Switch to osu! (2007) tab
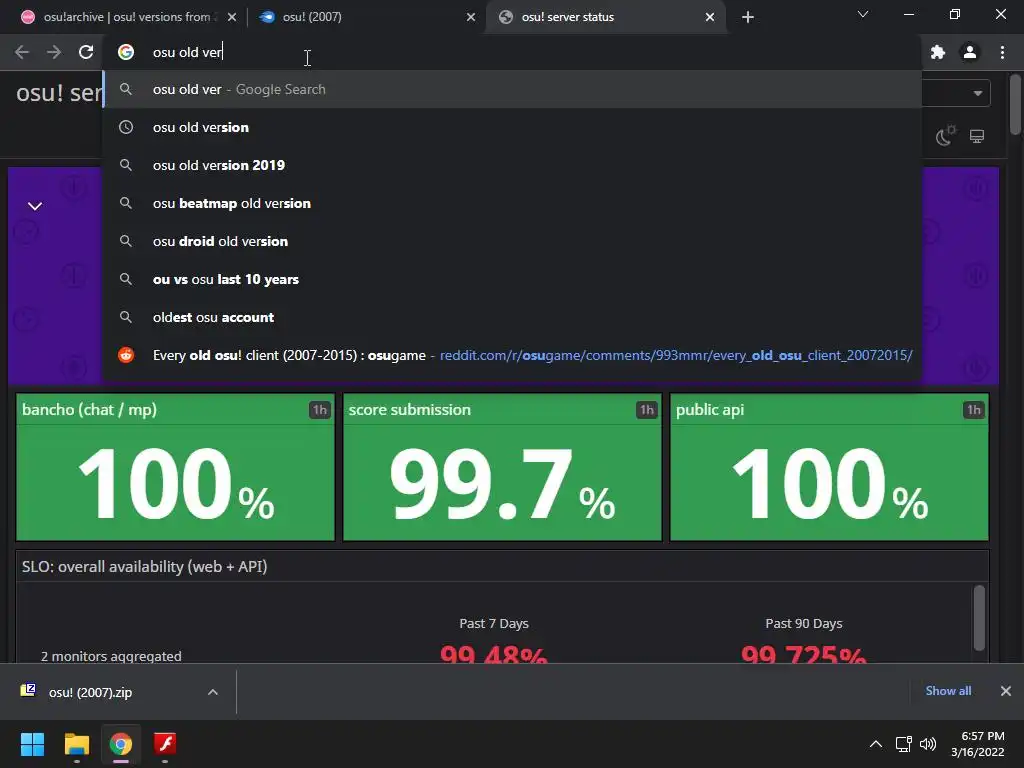 pyautogui.click(x=366, y=17)
